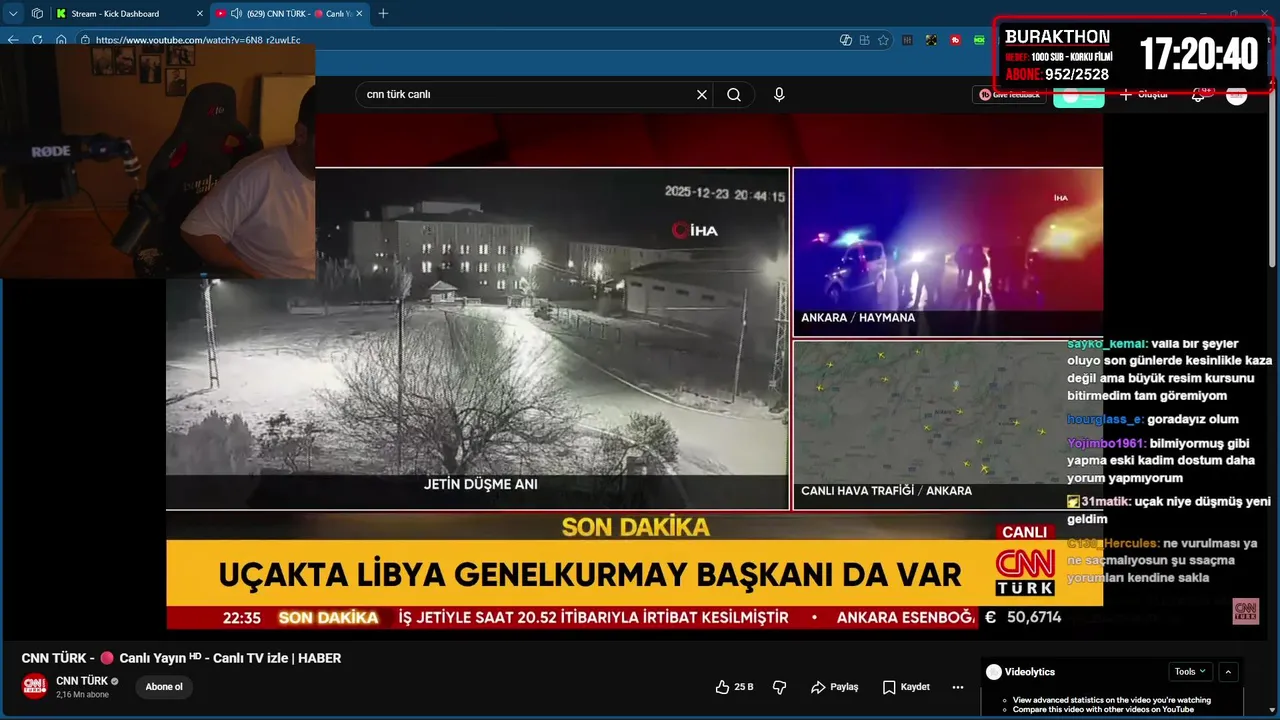The width and height of the screenshot is (1280, 720).
Task: Dislike the video
Action: (780, 687)
